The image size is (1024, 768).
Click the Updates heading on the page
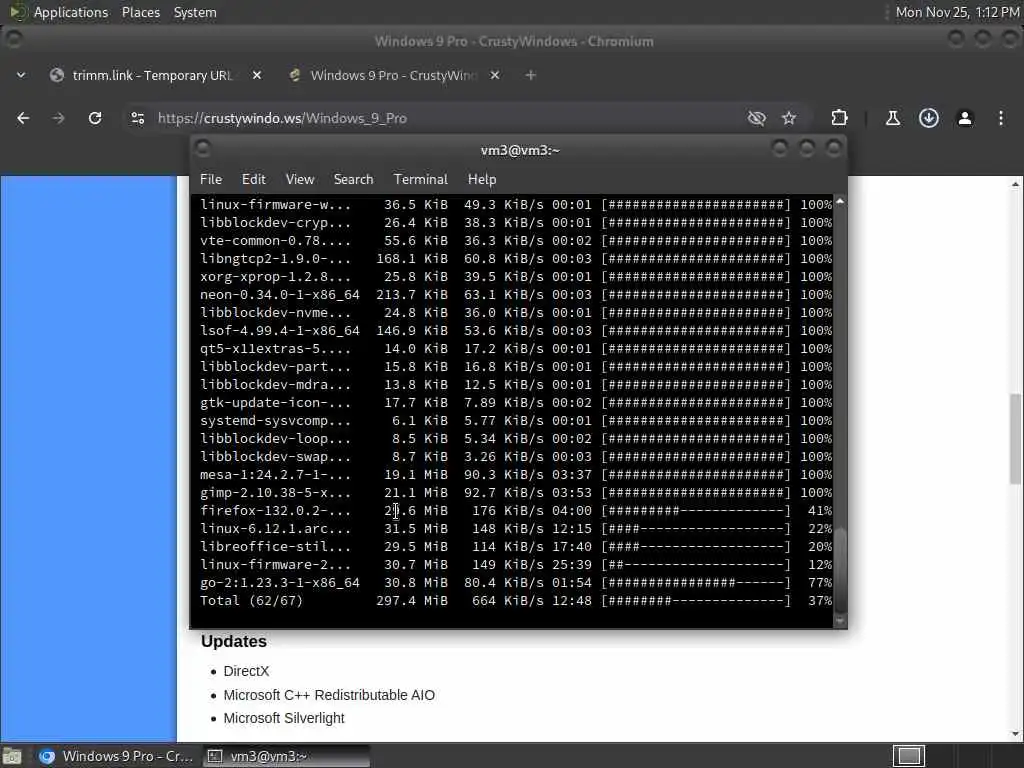click(234, 641)
